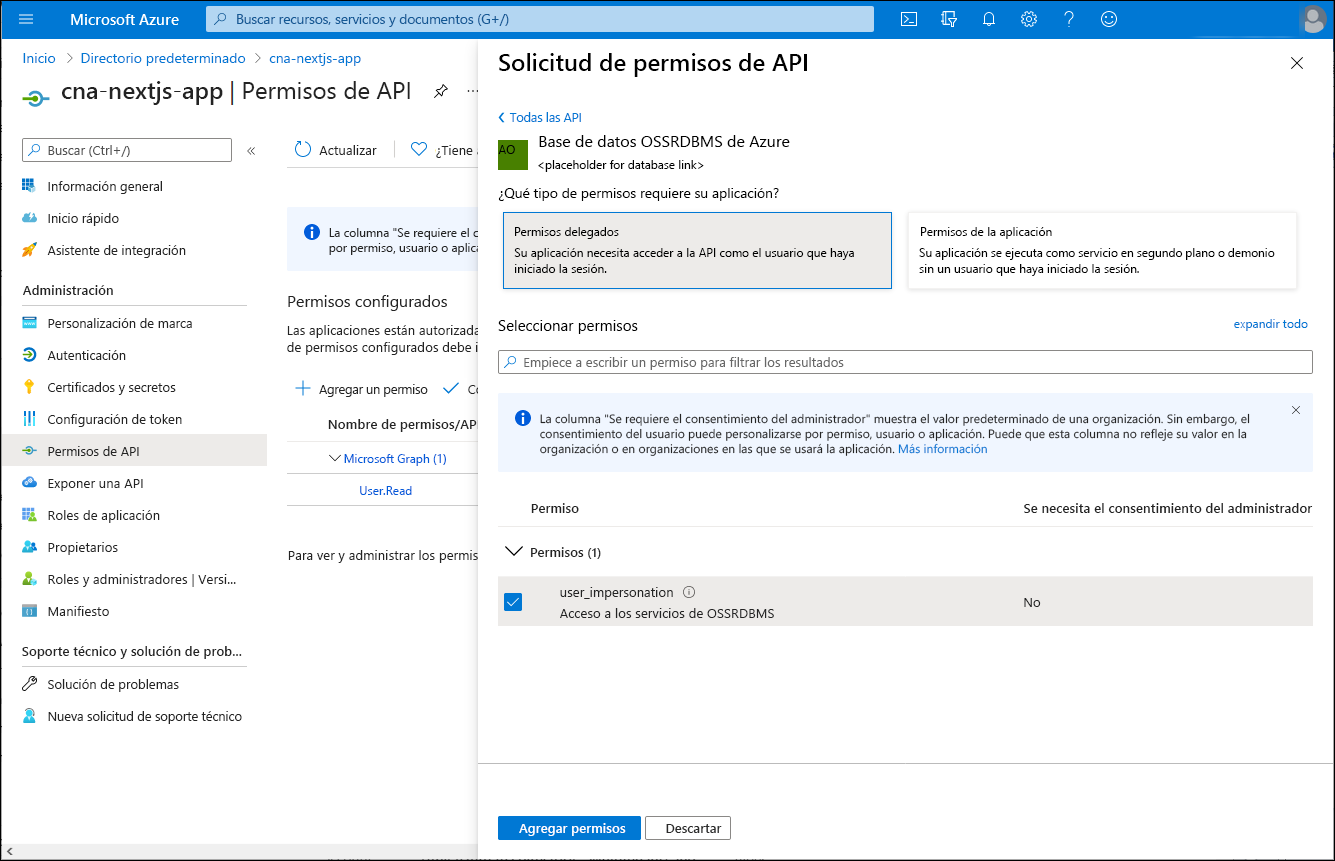Click the horizontal scrollbar at bottom
This screenshot has height=861, width=1335.
click(x=240, y=850)
